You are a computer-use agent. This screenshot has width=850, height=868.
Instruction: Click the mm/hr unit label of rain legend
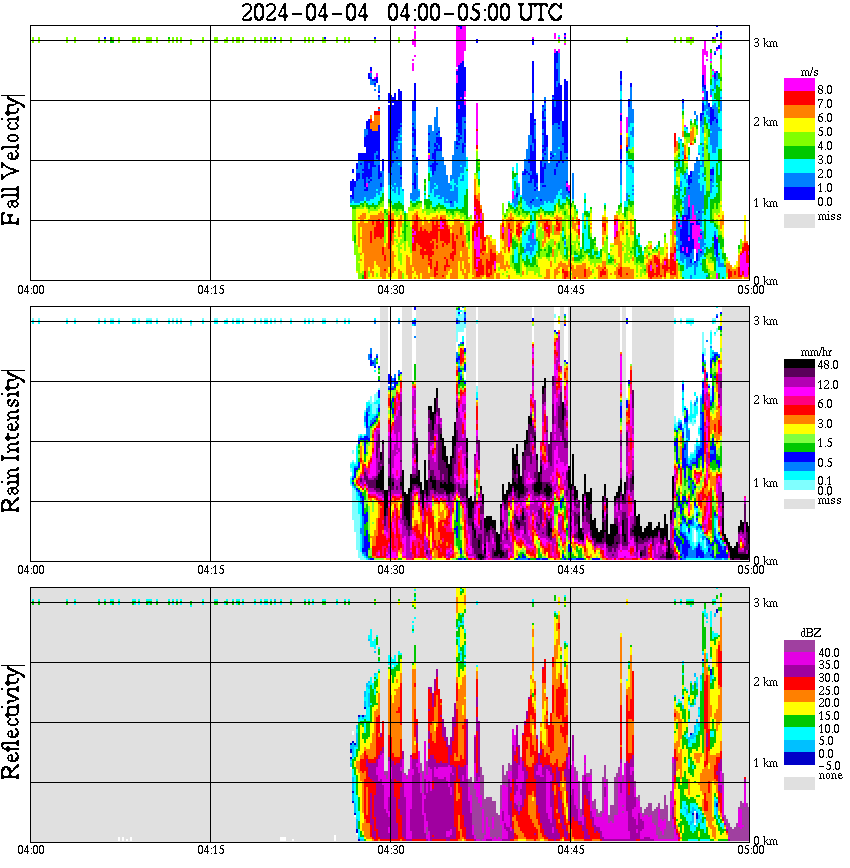click(816, 353)
